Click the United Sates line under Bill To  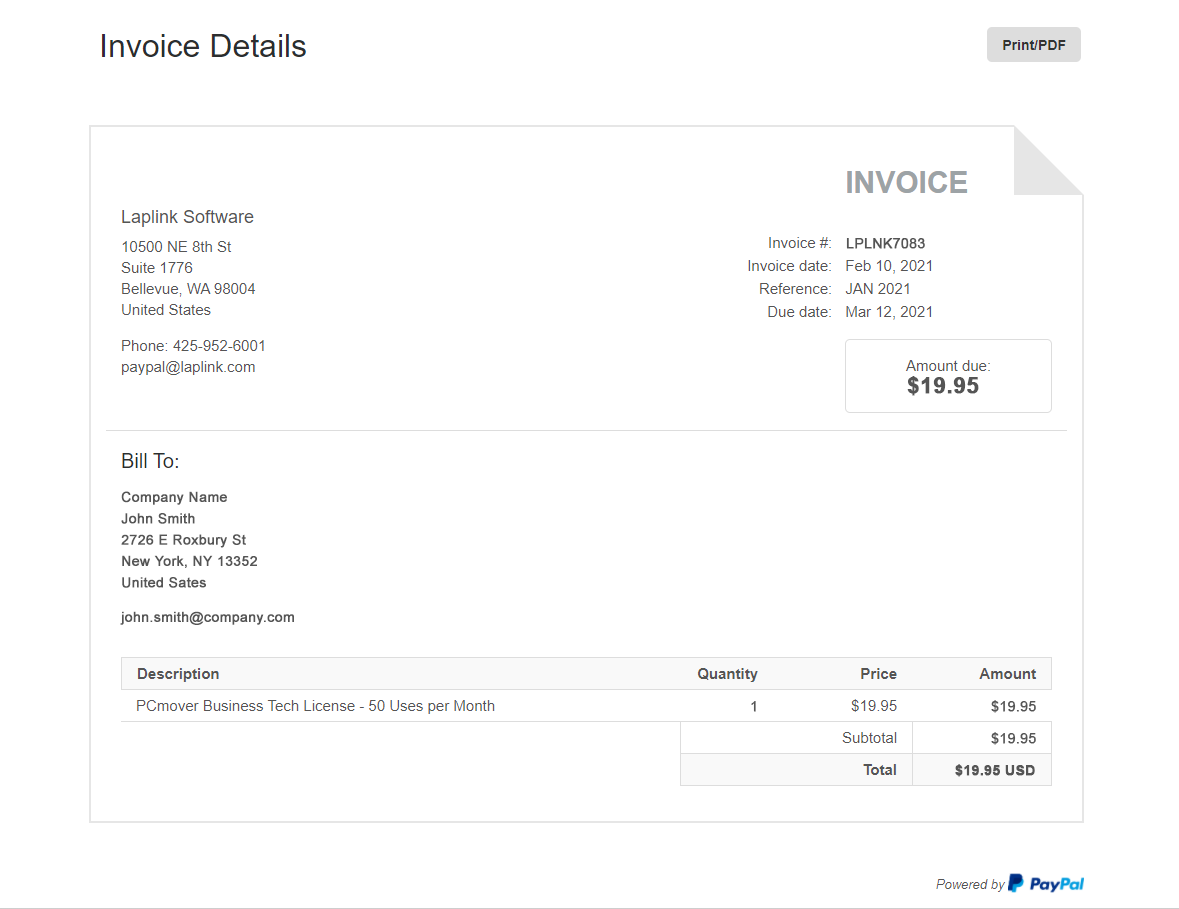click(x=164, y=583)
